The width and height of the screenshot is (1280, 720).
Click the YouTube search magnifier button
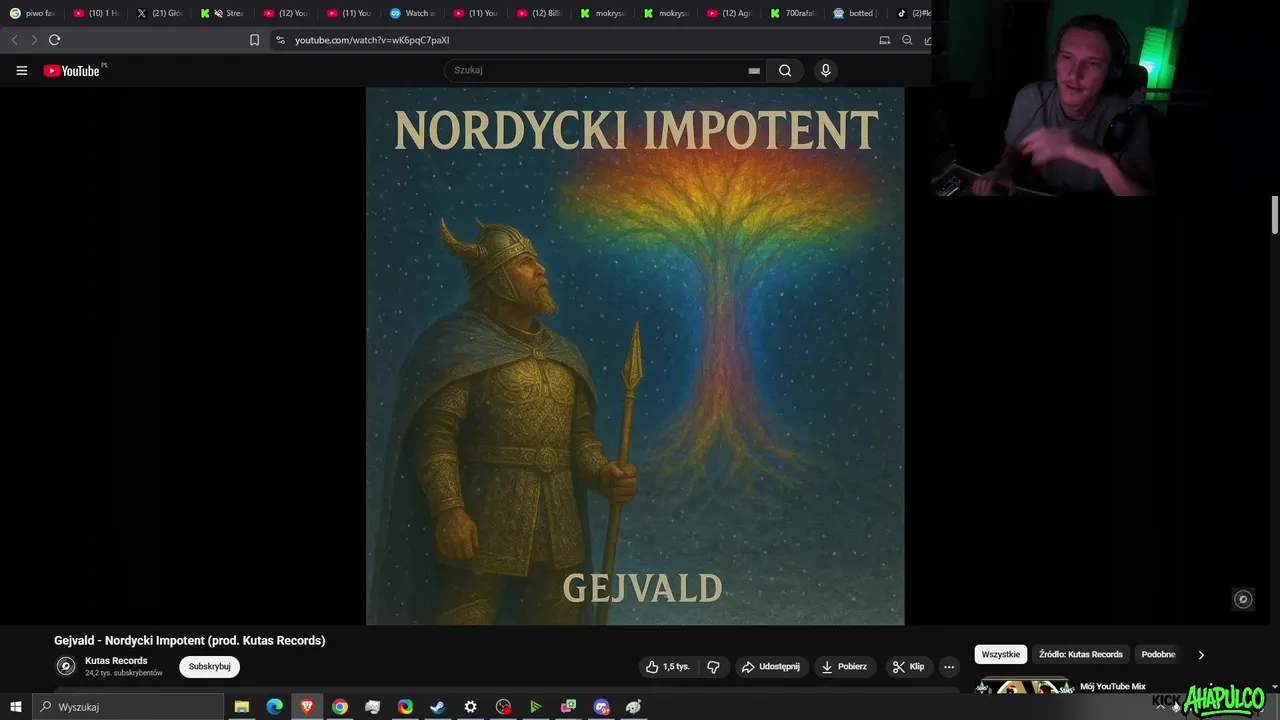(x=785, y=70)
